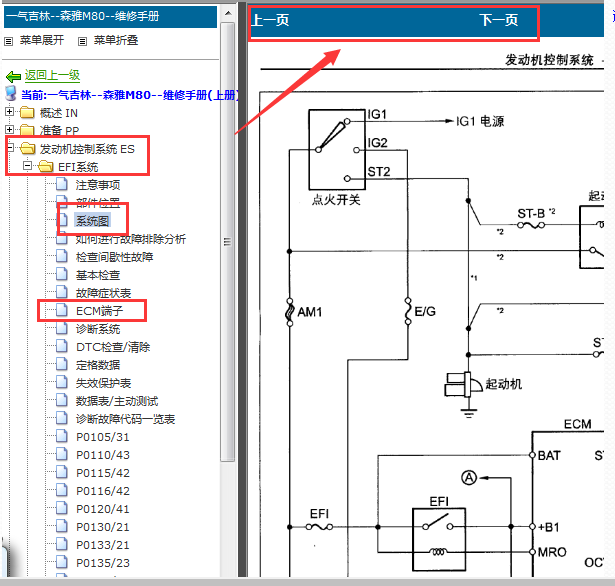Click the 概述 IN folder icon
The image size is (615, 586).
[x=27, y=113]
